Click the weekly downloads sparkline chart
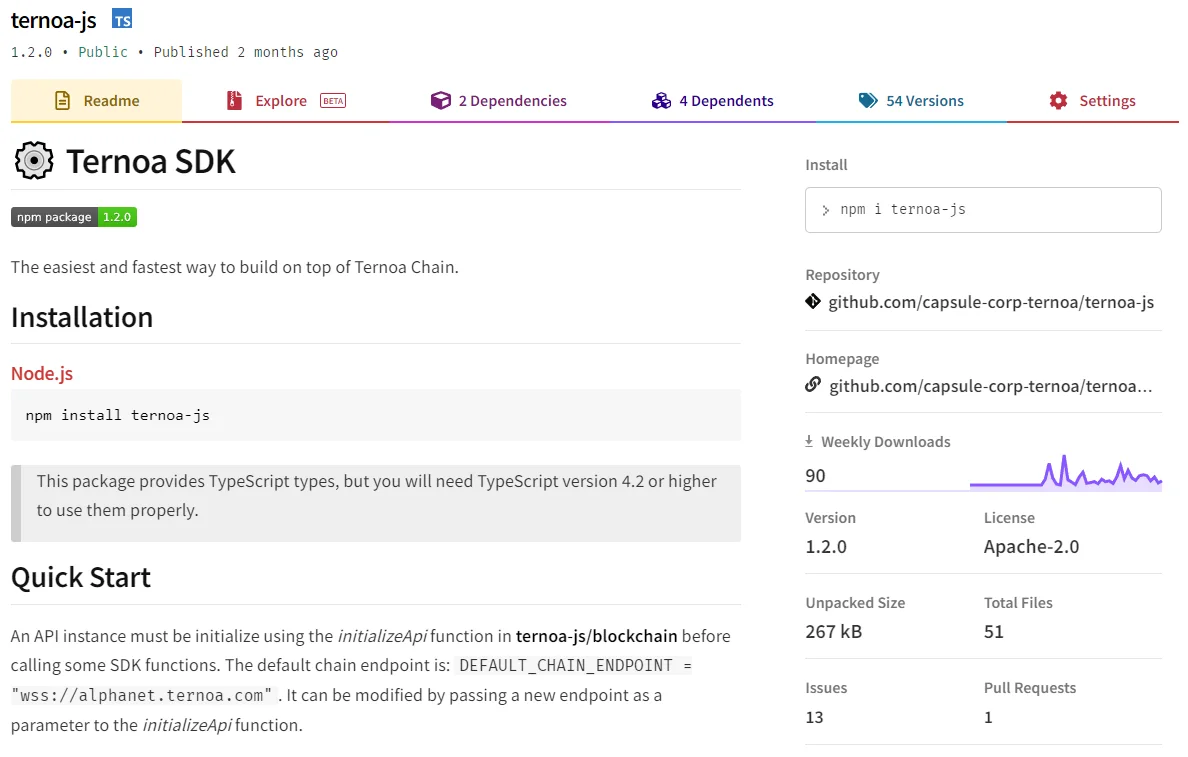The image size is (1188, 757). coord(1065,473)
